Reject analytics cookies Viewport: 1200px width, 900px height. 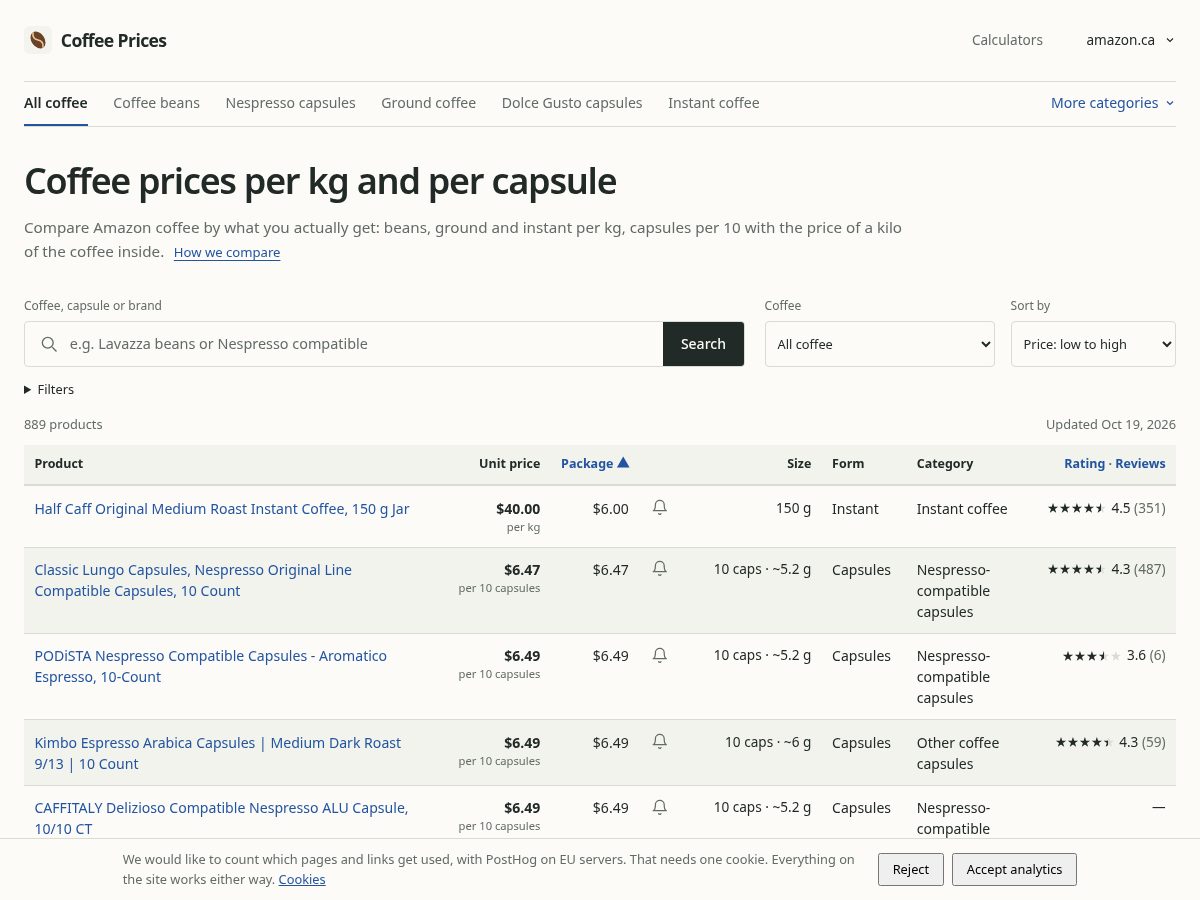point(911,869)
